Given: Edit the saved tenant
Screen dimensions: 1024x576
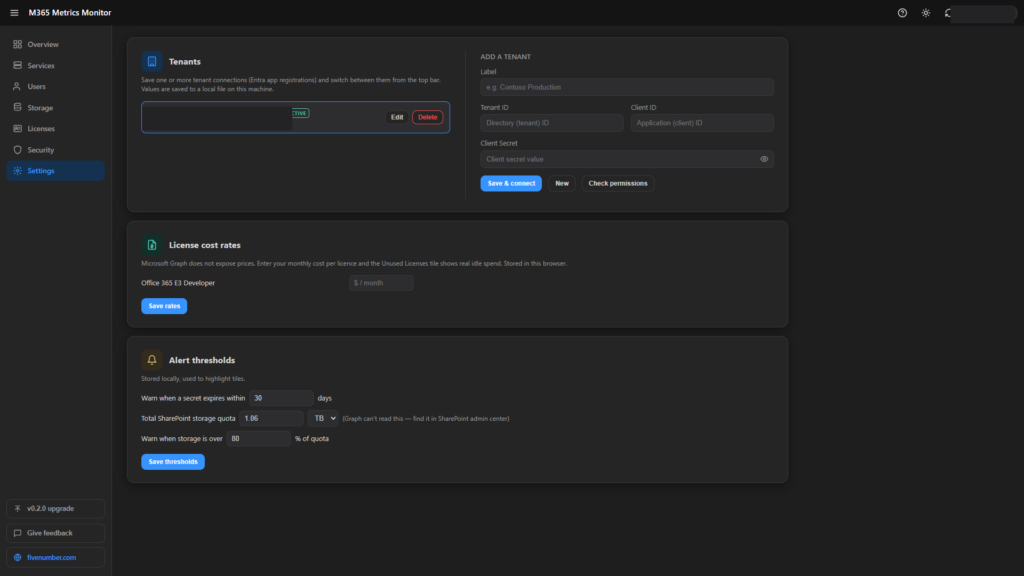Looking at the screenshot, I should (396, 118).
